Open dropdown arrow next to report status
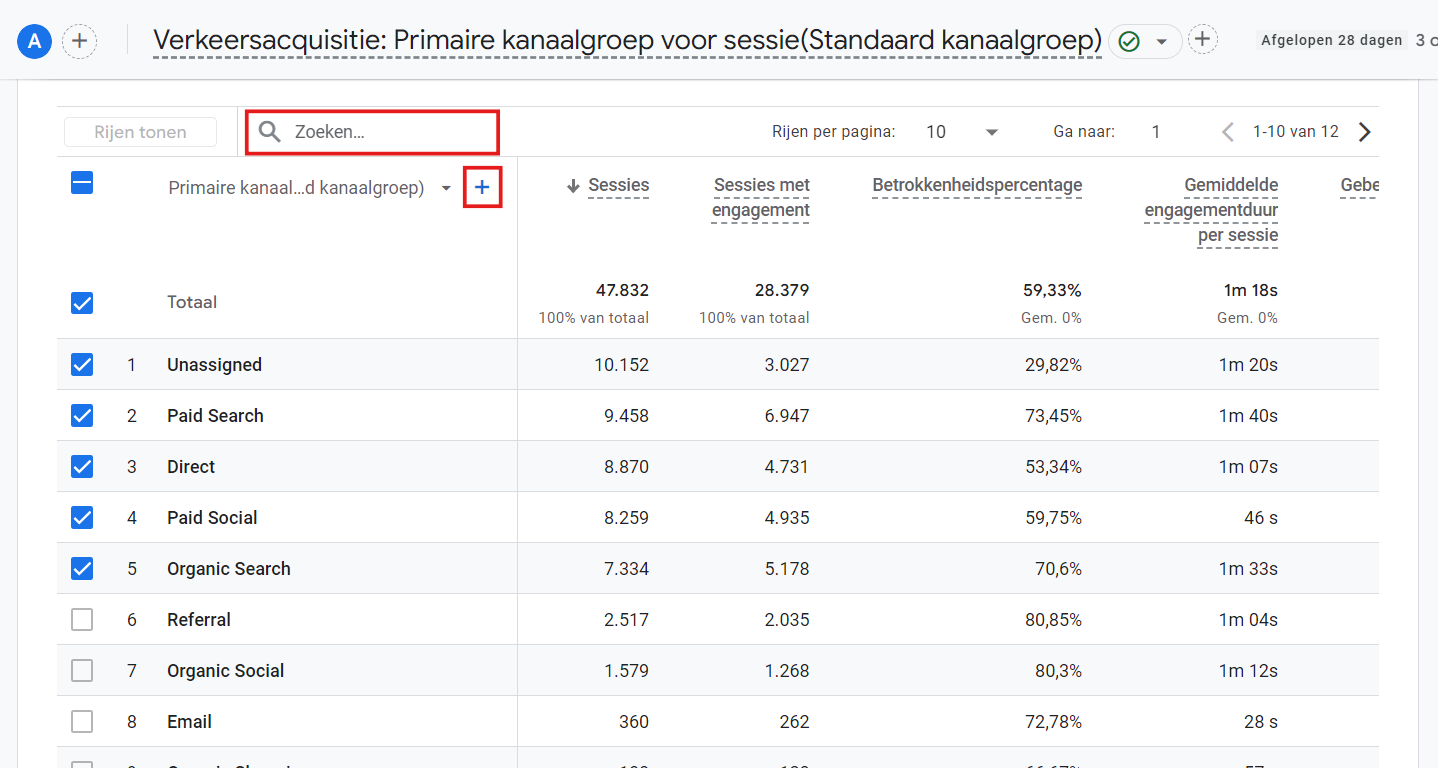The width and height of the screenshot is (1438, 768). pos(1161,42)
